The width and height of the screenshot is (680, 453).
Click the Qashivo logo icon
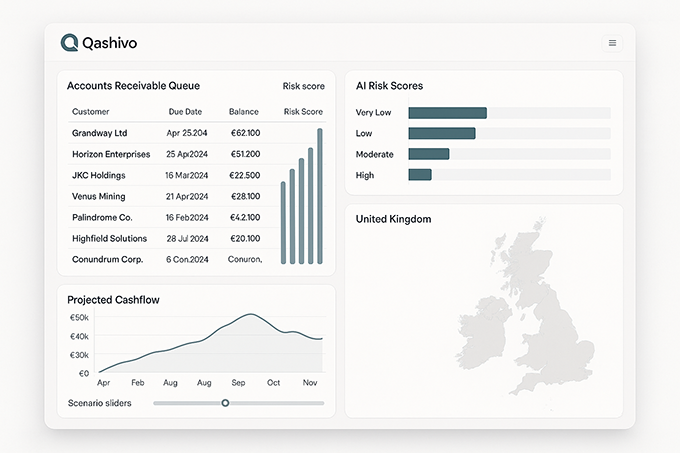click(x=69, y=42)
